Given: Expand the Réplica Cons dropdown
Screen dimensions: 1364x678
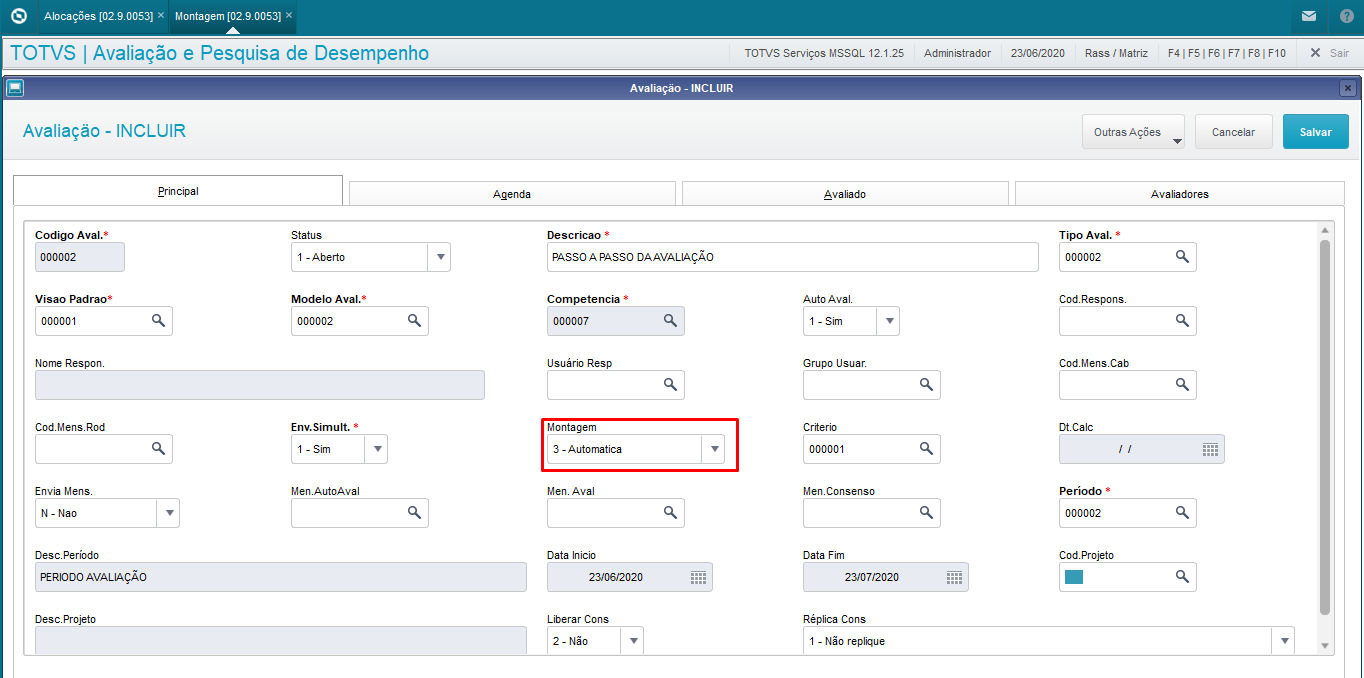Looking at the screenshot, I should pos(1283,641).
